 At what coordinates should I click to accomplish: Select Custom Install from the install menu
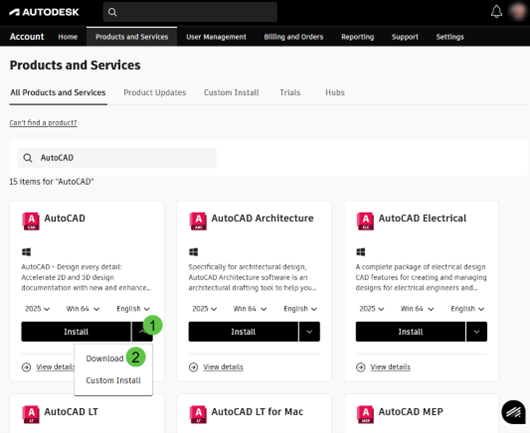coord(113,381)
